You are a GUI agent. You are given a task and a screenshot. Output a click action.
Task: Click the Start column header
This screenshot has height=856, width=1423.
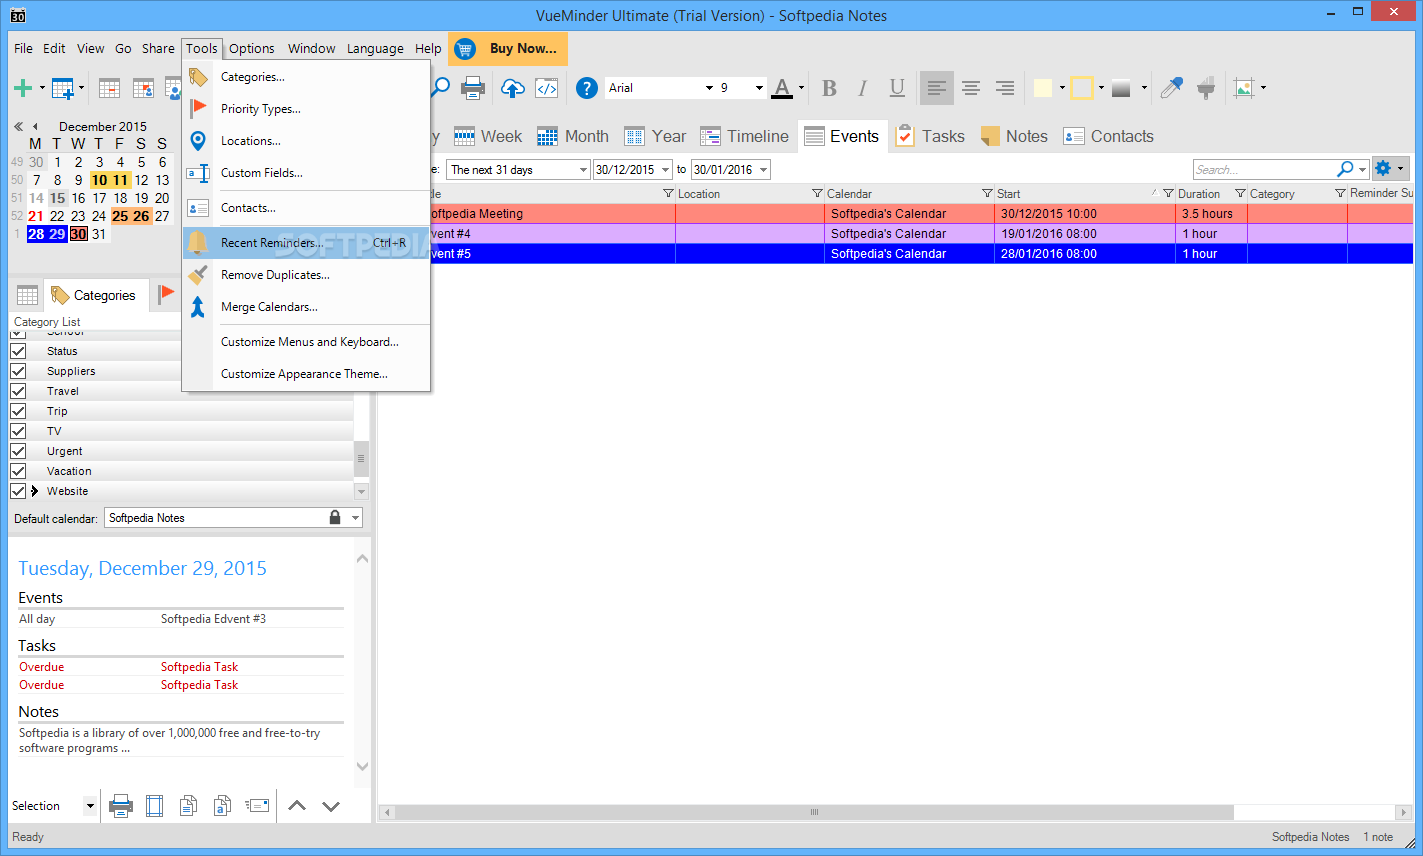point(1085,193)
